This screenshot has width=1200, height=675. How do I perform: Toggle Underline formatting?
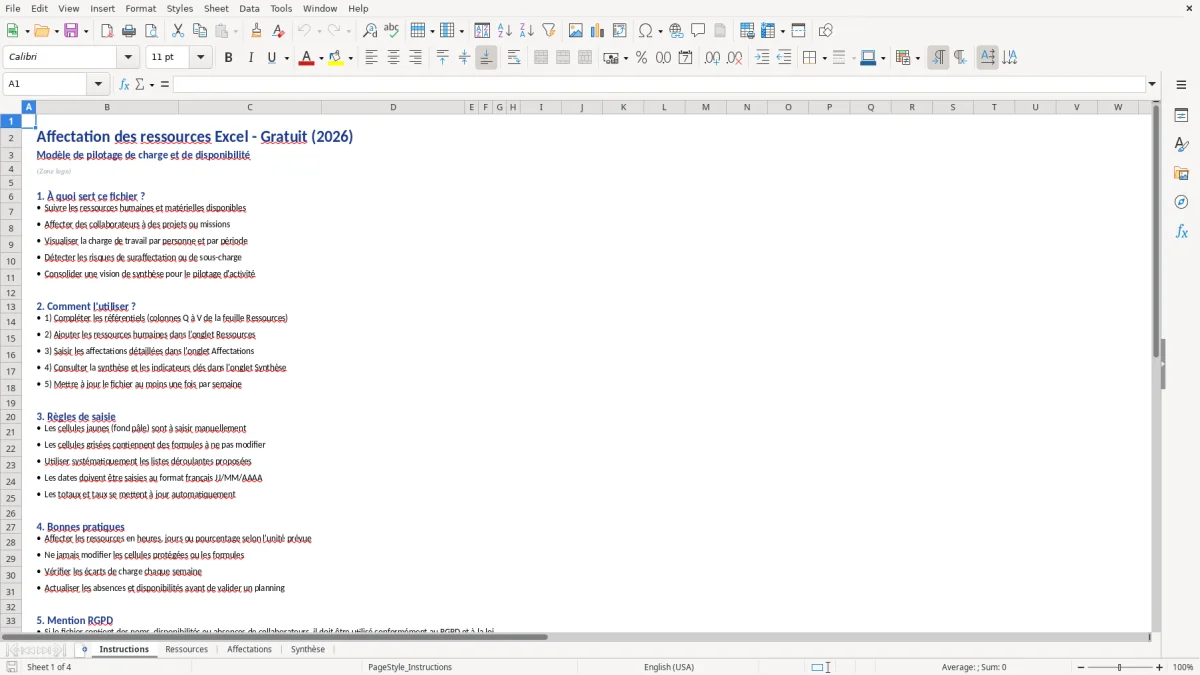[x=272, y=58]
